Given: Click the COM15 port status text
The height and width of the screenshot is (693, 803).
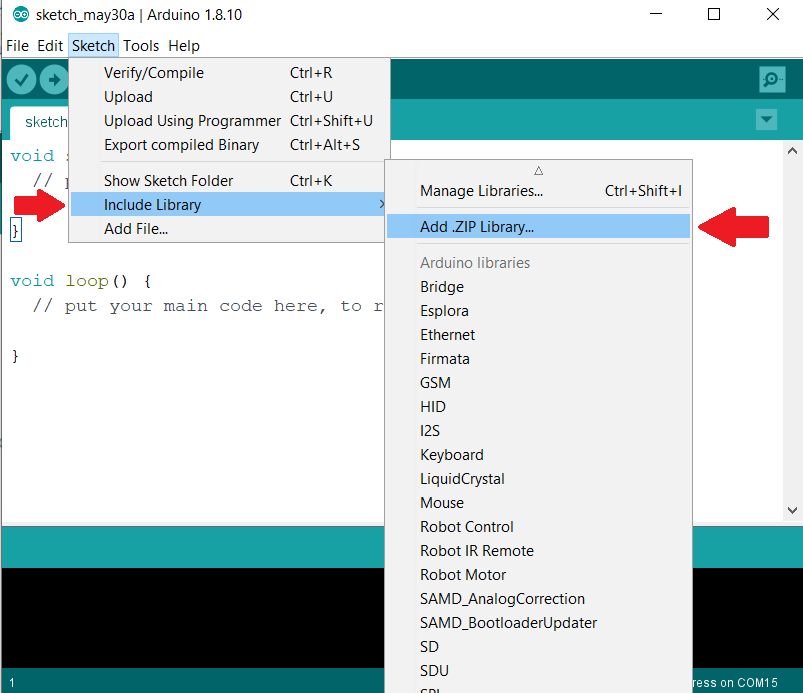Looking at the screenshot, I should click(735, 683).
